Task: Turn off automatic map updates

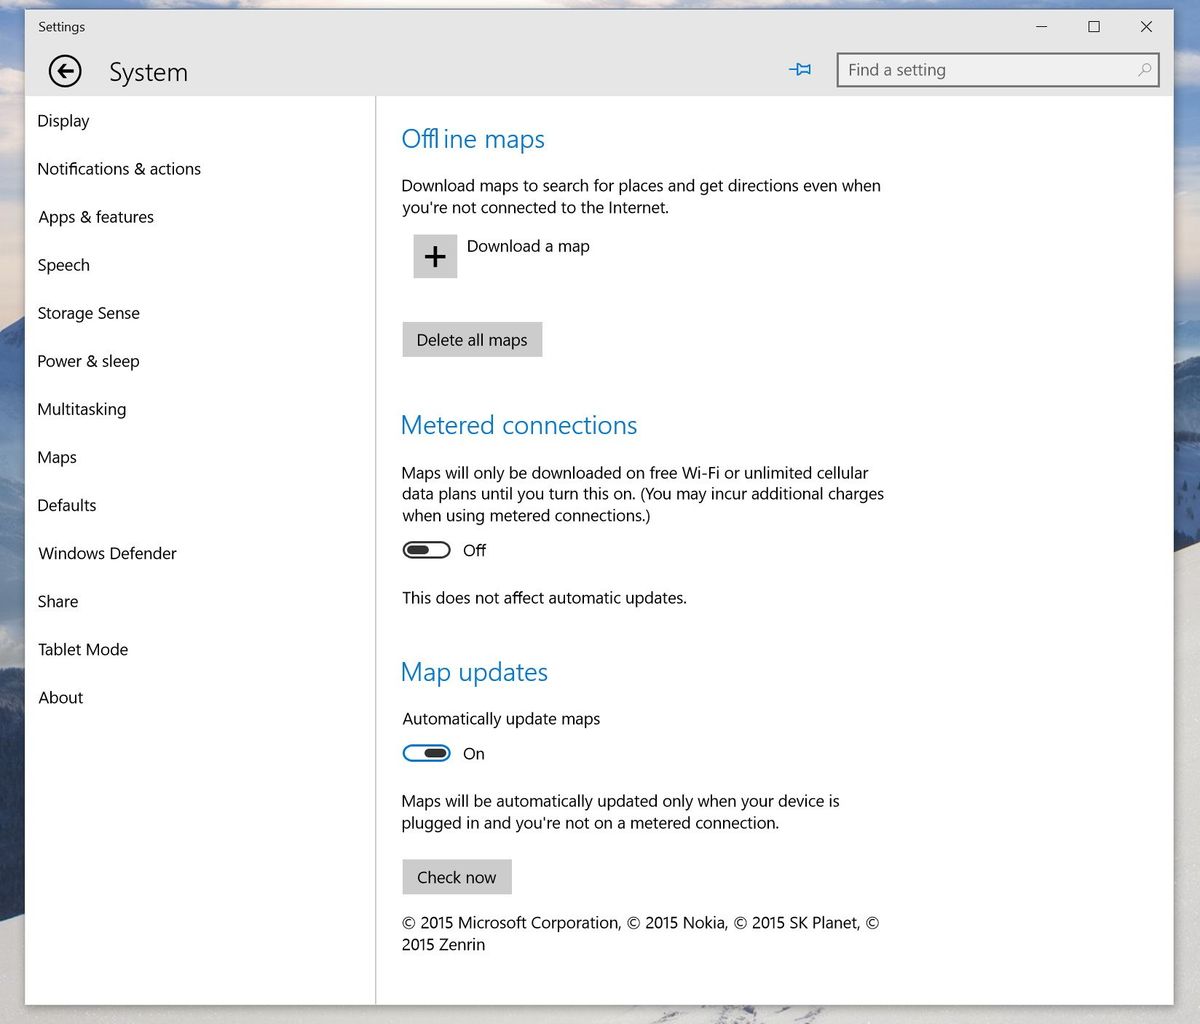Action: (426, 752)
